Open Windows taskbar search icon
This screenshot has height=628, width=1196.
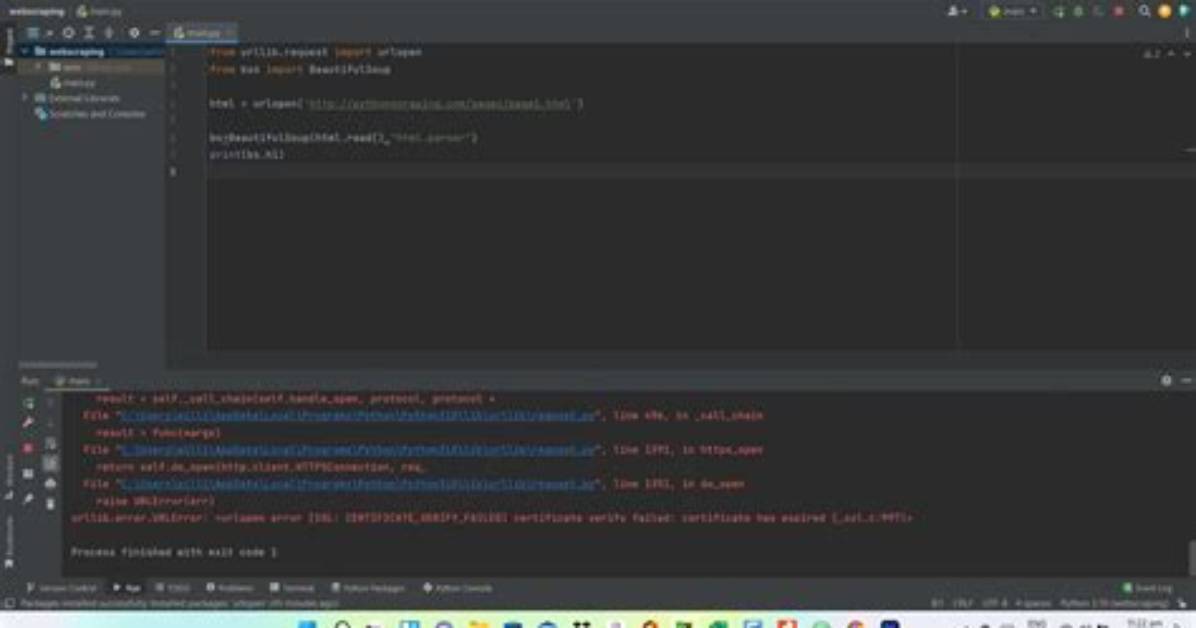342,624
